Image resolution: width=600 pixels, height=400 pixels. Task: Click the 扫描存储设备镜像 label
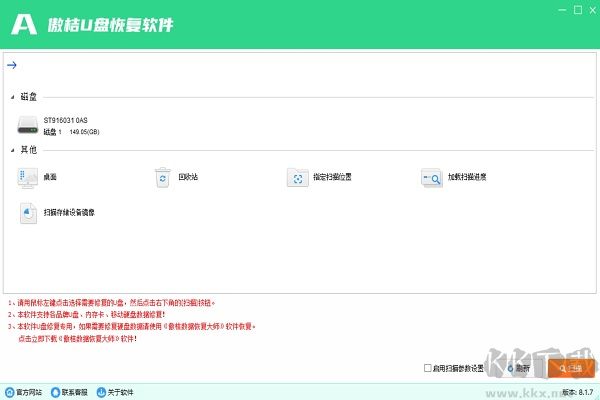coord(69,212)
